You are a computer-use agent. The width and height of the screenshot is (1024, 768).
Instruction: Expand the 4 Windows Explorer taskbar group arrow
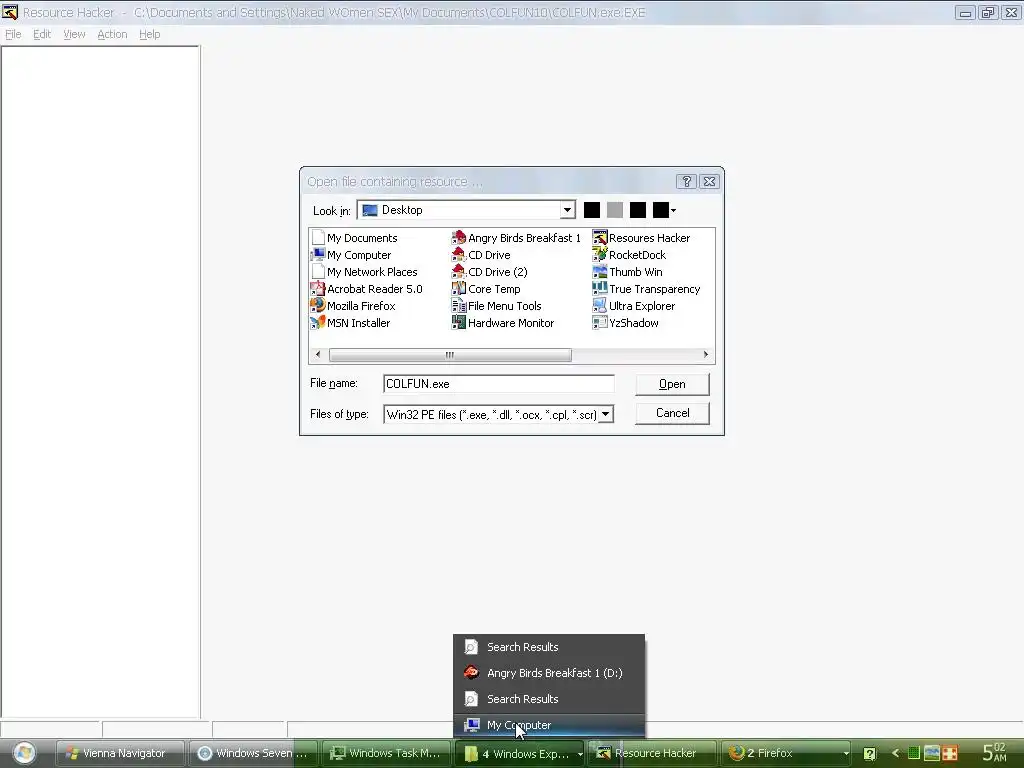(x=580, y=754)
